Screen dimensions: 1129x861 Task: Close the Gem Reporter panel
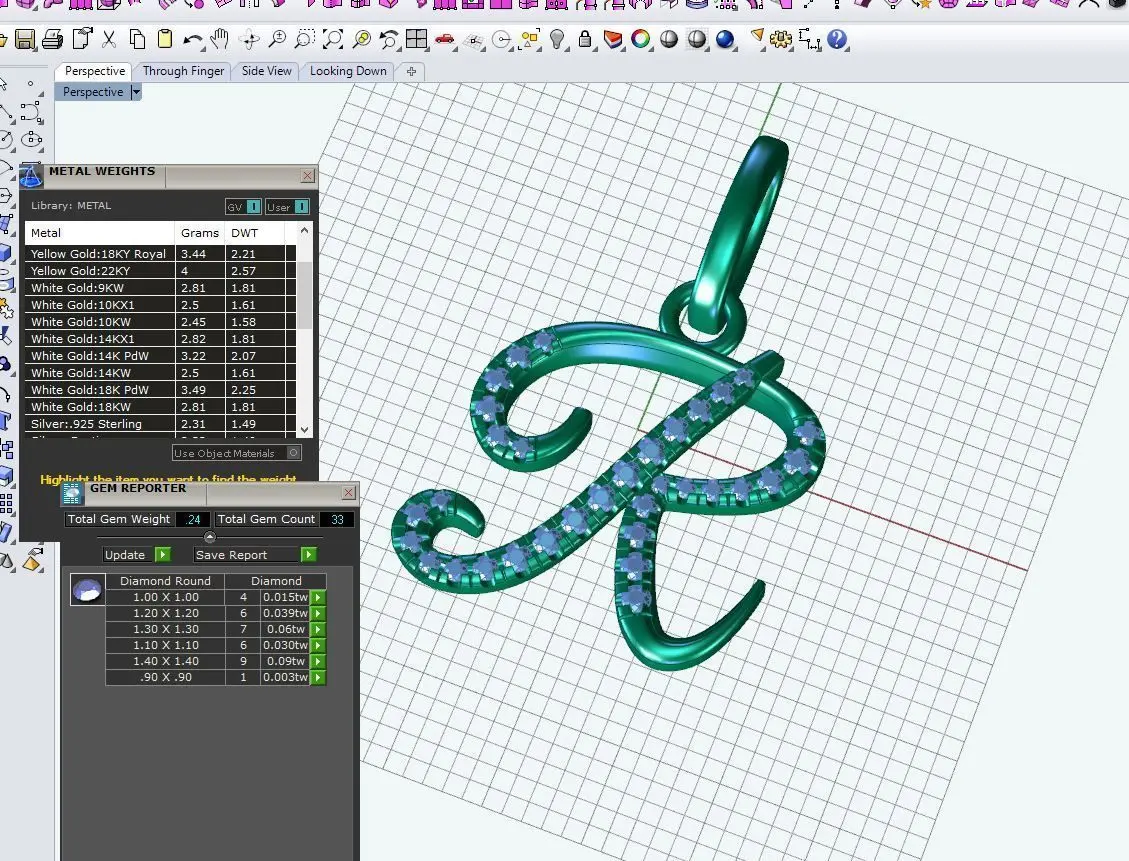pyautogui.click(x=348, y=492)
